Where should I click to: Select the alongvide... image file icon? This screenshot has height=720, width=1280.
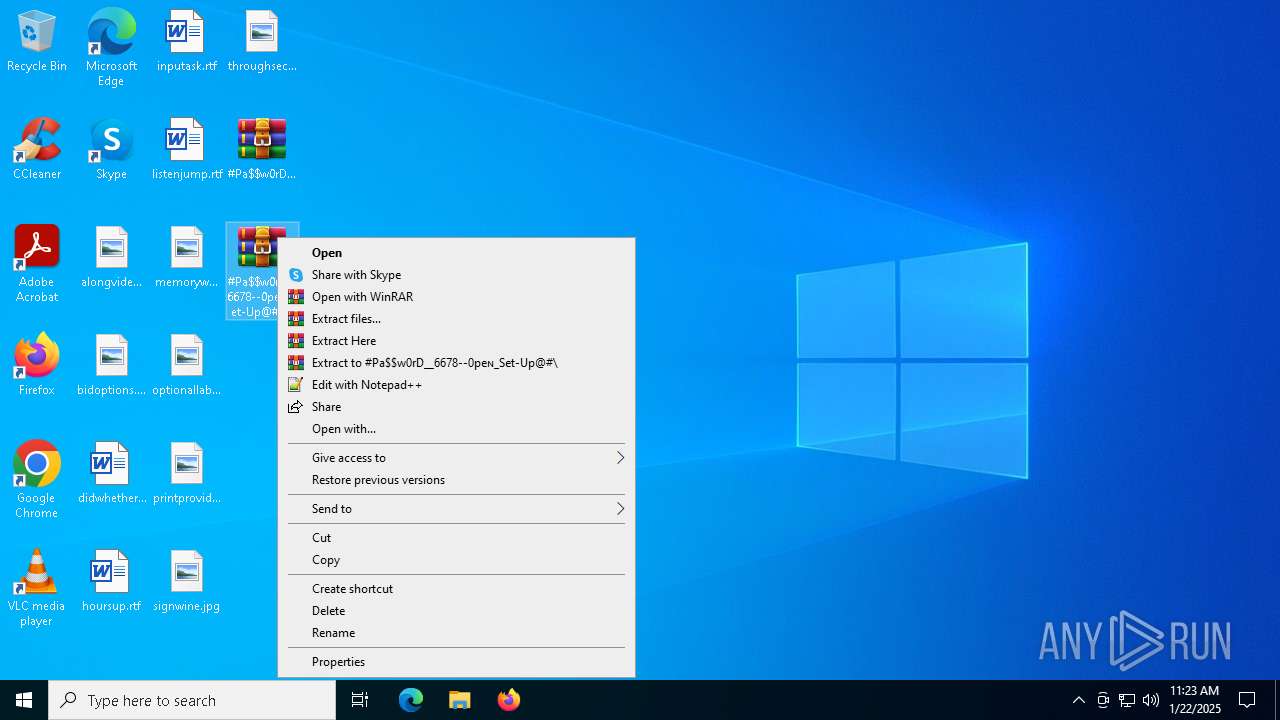click(x=111, y=257)
